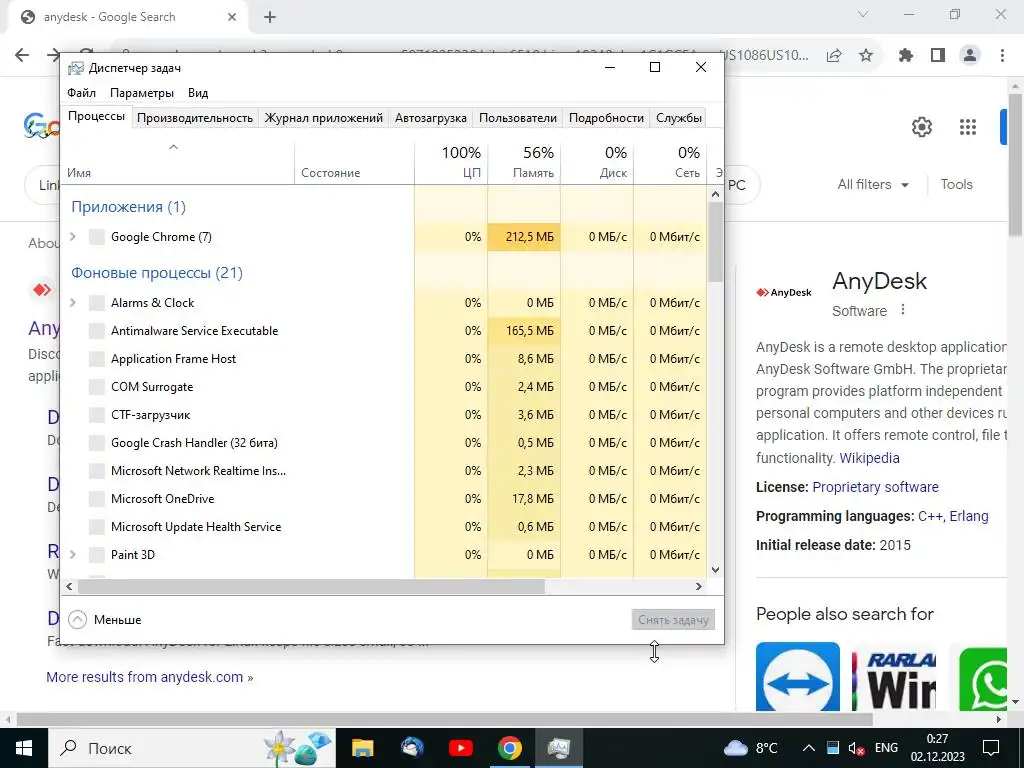Open AnyDesk knowledge panel more options

click(x=903, y=310)
